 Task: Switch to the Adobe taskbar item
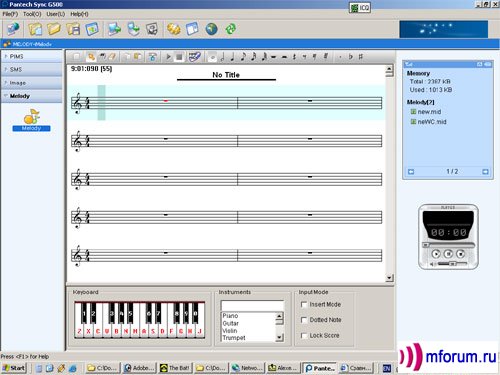coord(139,368)
